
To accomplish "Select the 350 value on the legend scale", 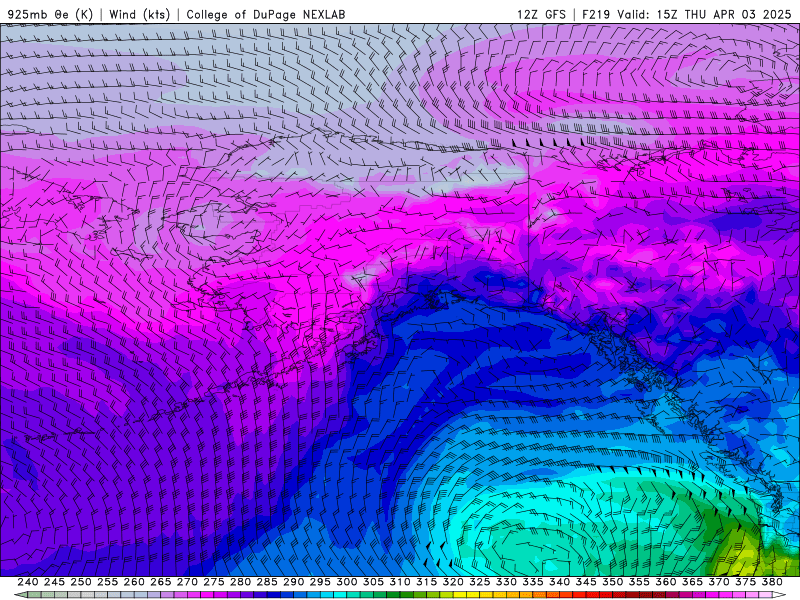I will [612, 582].
